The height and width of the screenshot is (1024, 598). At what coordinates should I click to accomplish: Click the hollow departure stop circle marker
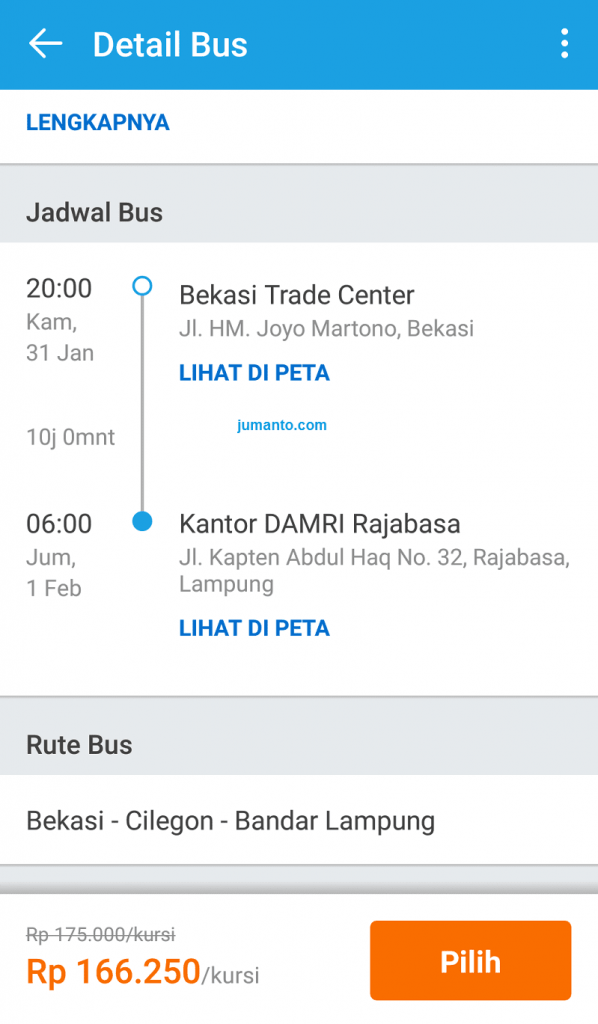pos(142,286)
